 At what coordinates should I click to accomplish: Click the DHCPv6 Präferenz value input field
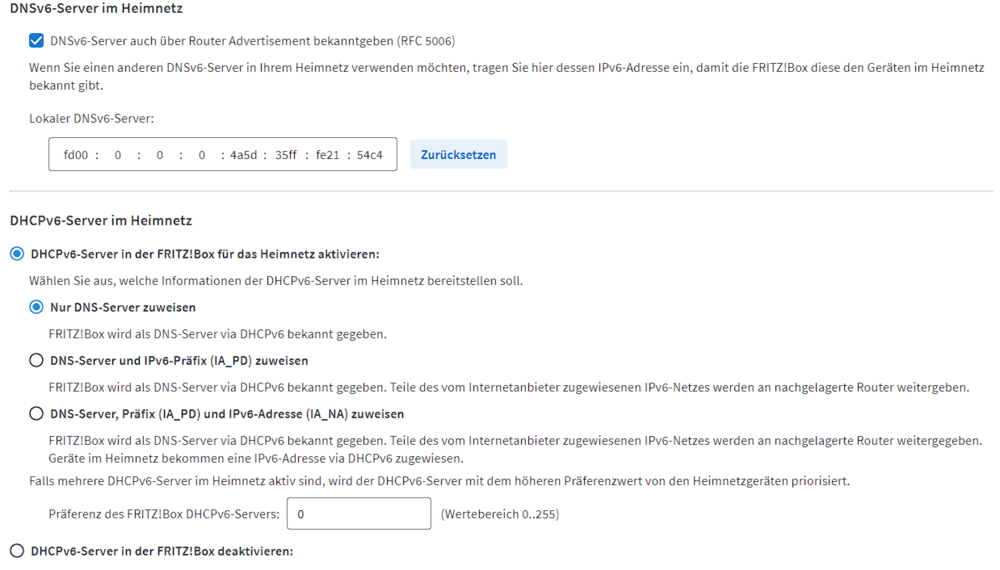click(359, 514)
